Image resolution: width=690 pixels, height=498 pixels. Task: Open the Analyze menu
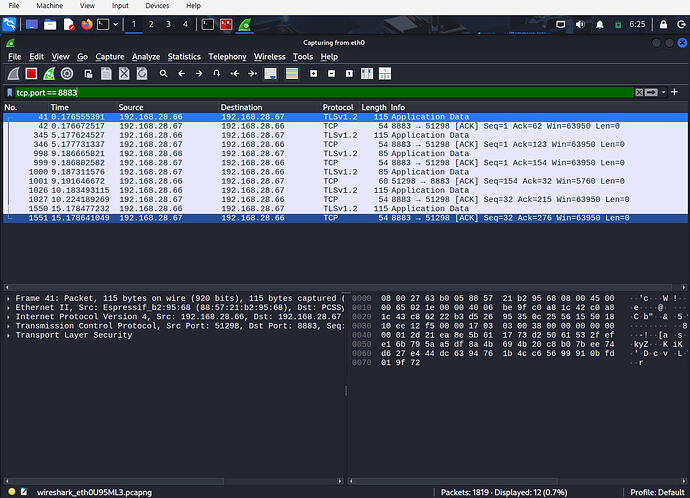[146, 57]
